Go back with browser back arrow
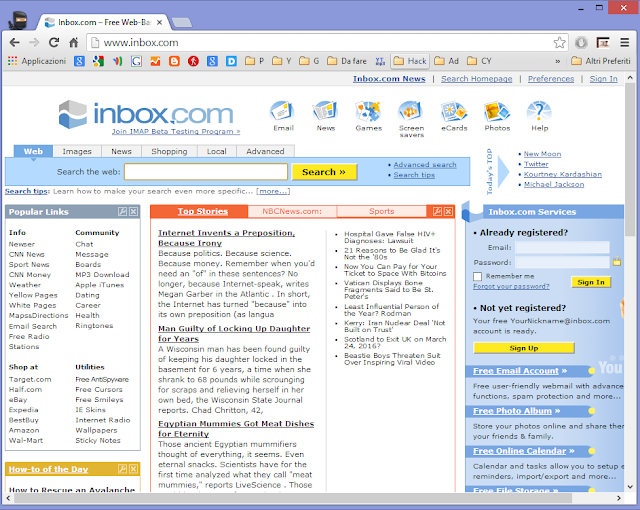 point(14,42)
